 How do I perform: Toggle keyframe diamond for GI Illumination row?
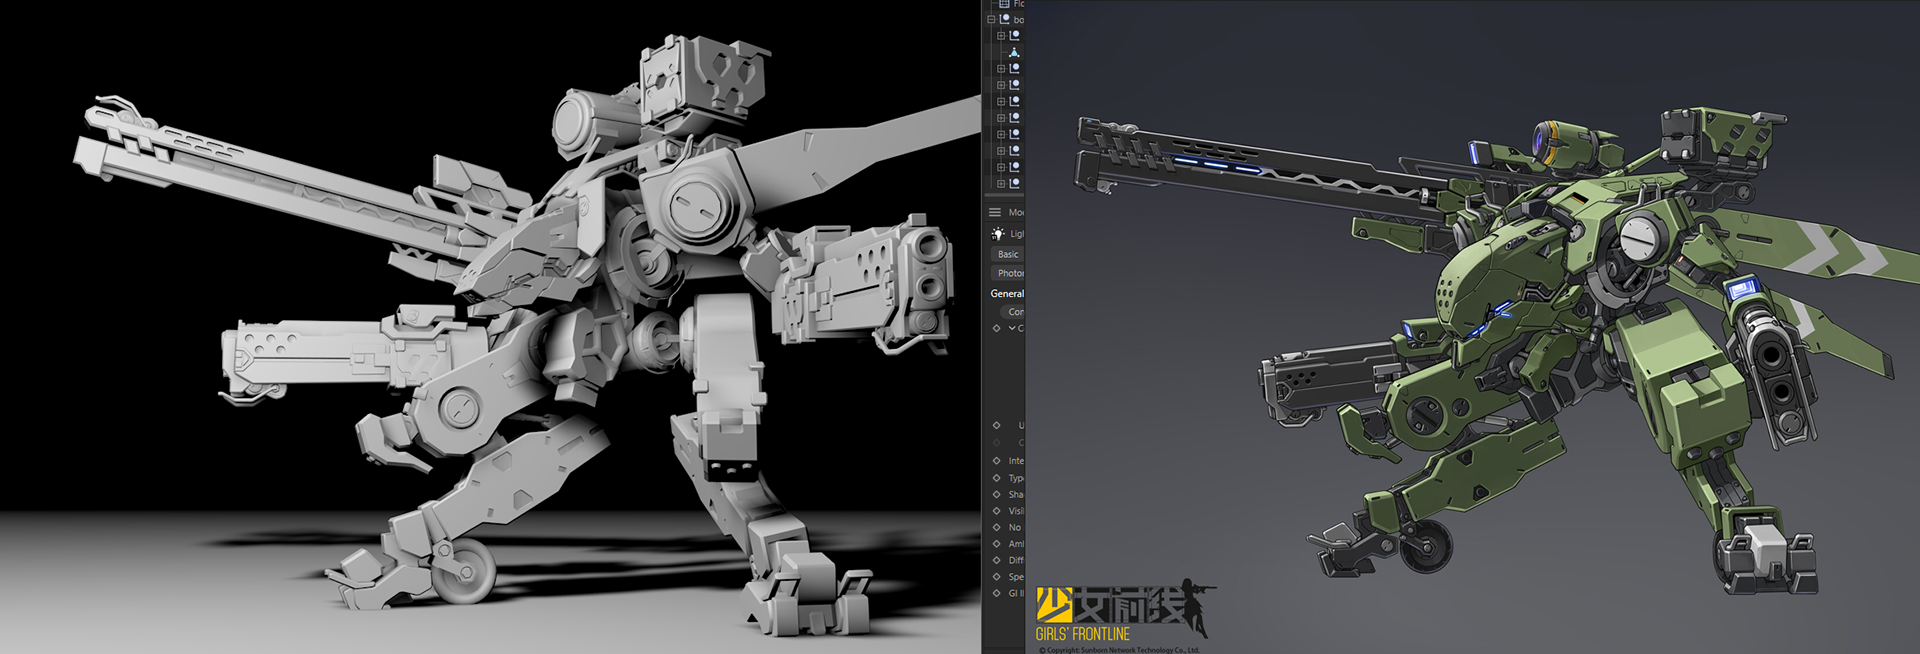click(x=996, y=593)
